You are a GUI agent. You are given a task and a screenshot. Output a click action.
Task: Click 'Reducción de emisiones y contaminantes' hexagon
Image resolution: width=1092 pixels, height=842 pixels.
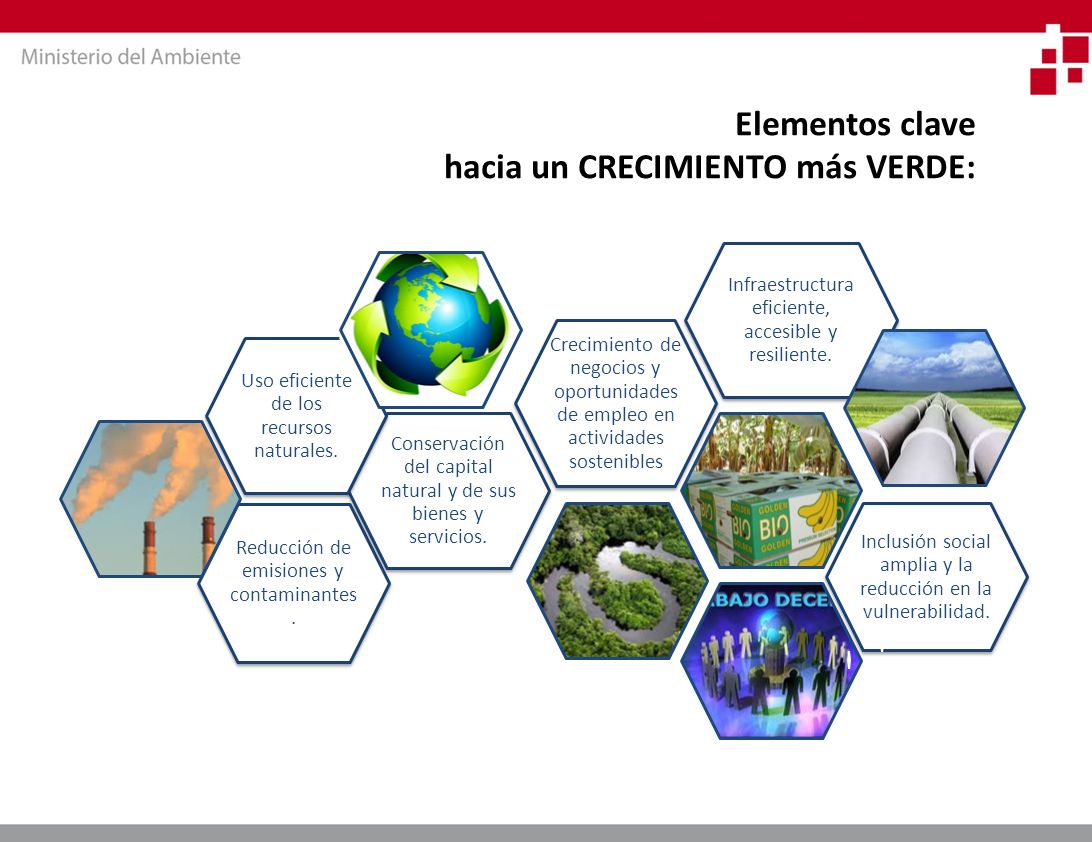tap(293, 584)
